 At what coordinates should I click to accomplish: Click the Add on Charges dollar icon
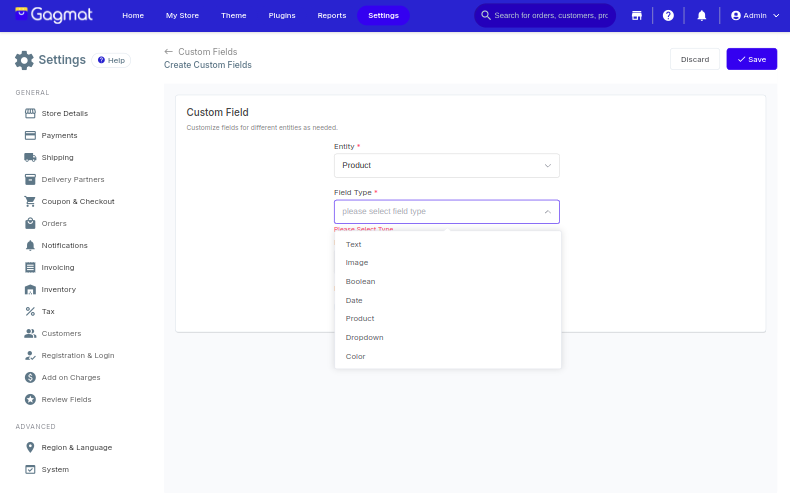click(x=30, y=377)
